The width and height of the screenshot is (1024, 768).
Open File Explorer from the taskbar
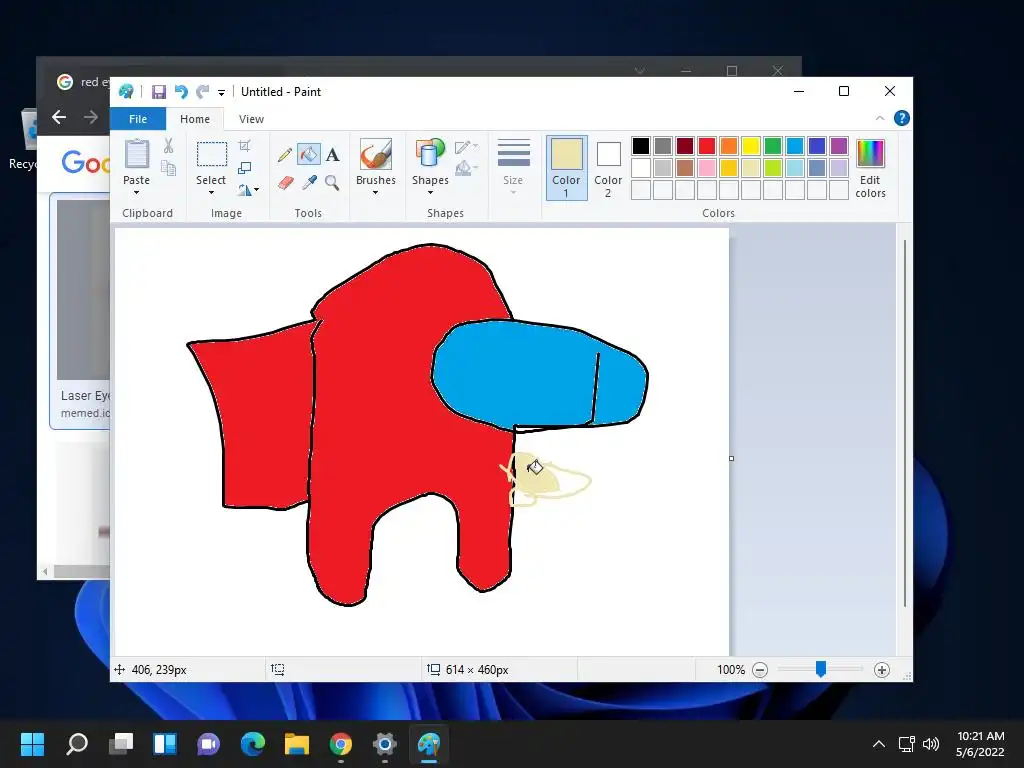tap(296, 744)
